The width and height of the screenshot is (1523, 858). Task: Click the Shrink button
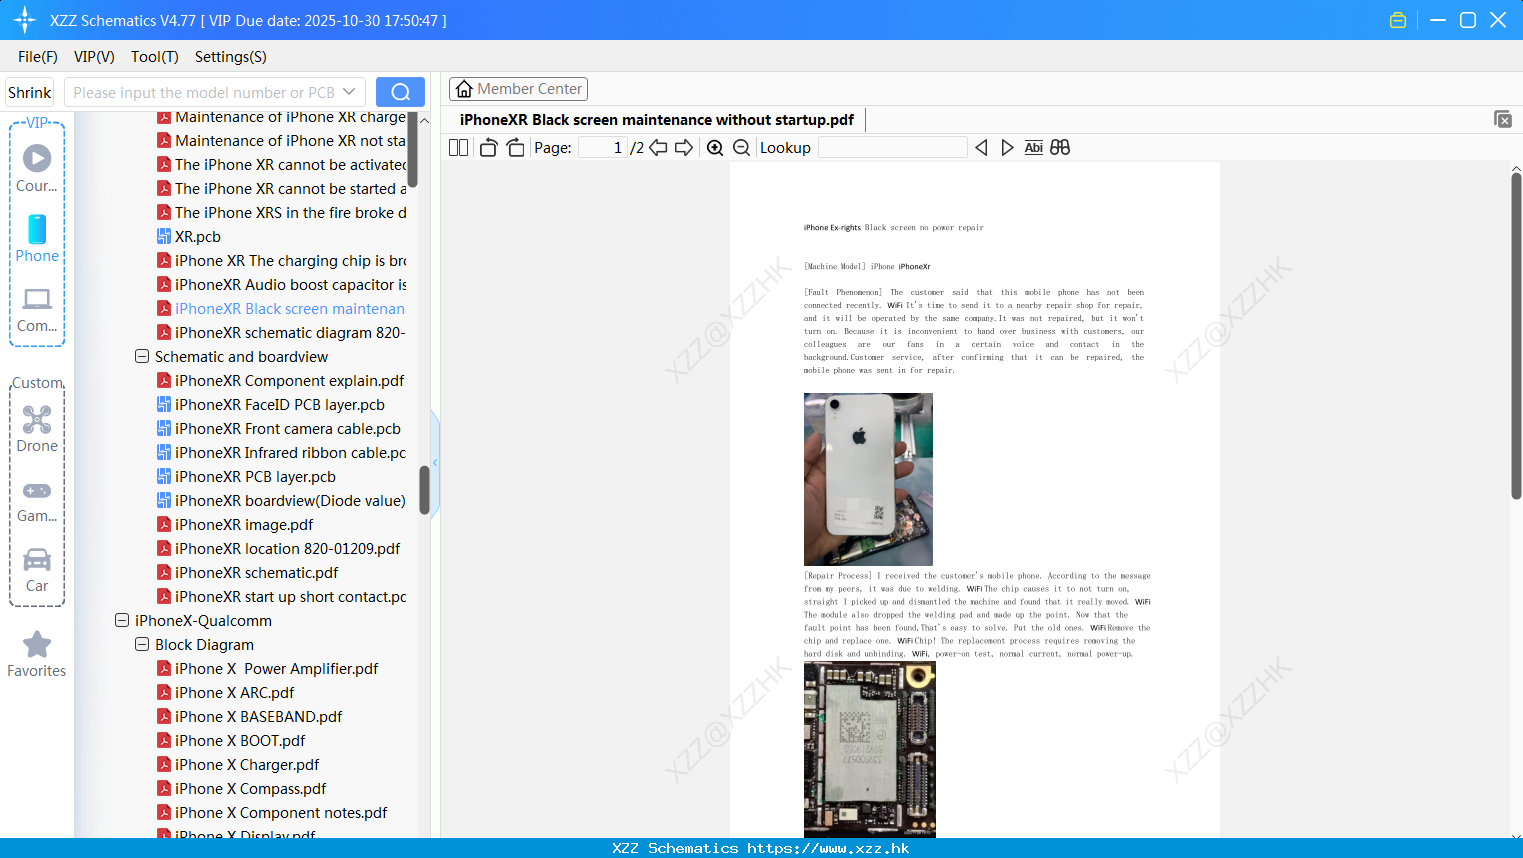(x=29, y=92)
